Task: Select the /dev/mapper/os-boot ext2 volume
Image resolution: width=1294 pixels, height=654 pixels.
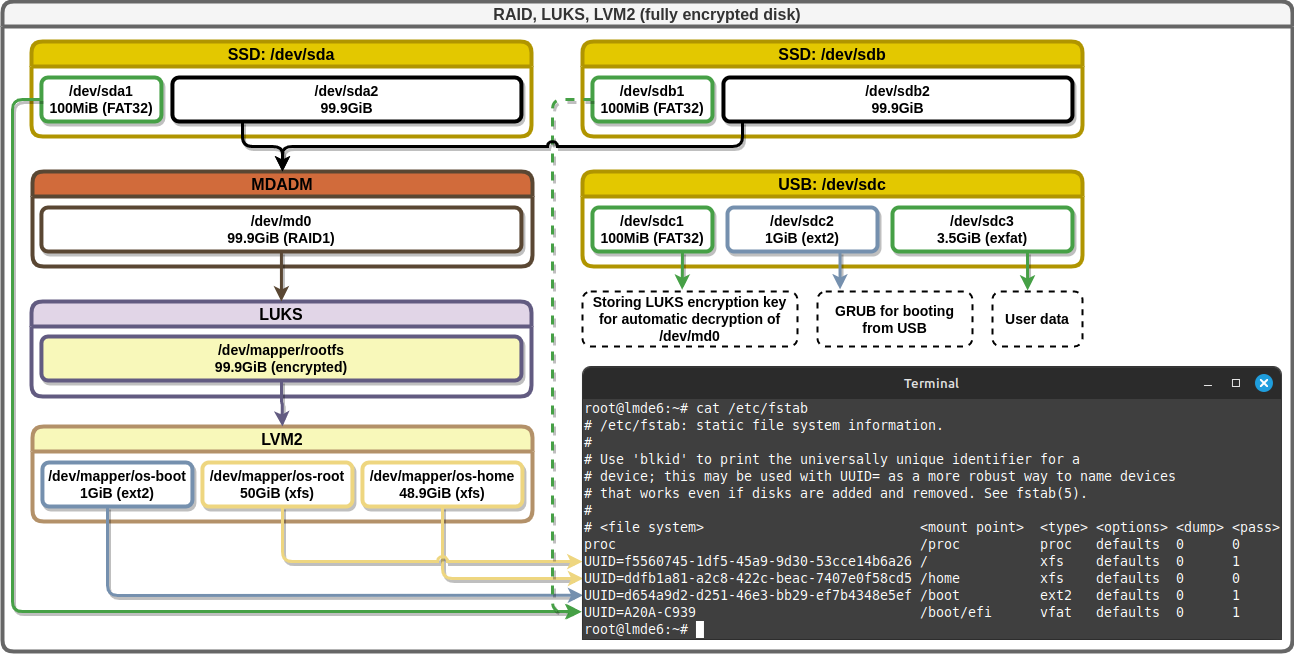Action: 117,484
